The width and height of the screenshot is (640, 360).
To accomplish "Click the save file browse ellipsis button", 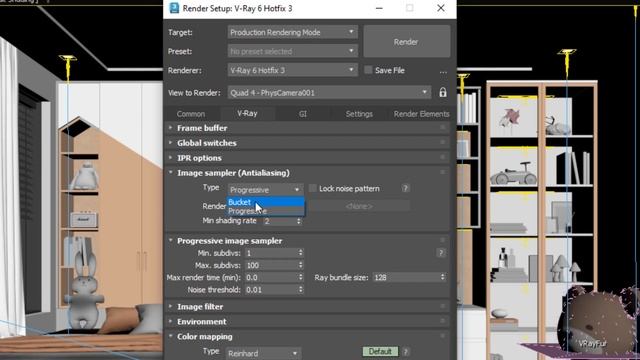I will (443, 71).
